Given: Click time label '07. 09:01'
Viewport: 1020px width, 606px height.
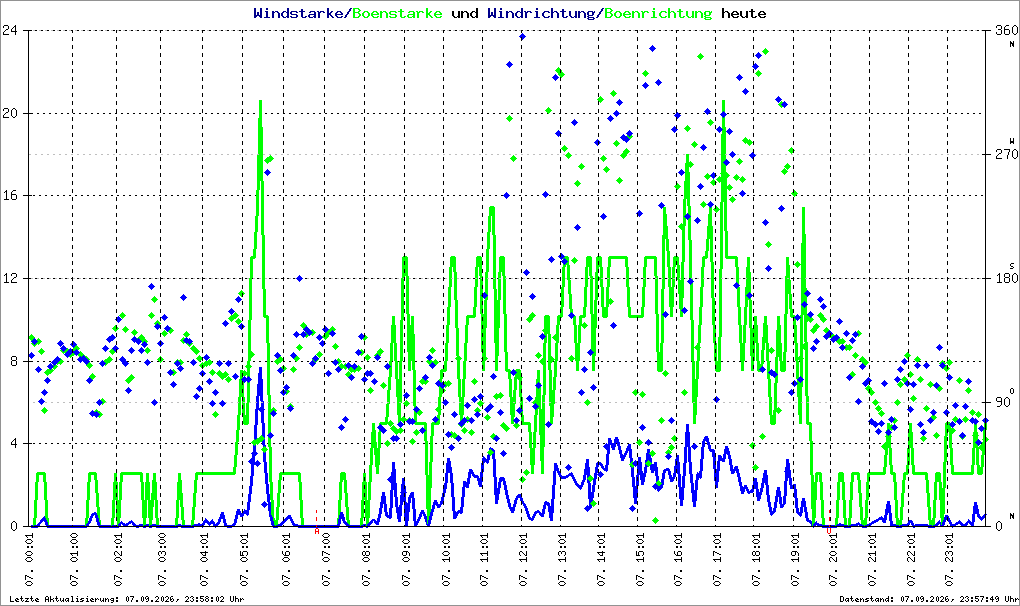Looking at the screenshot, I should click(406, 560).
